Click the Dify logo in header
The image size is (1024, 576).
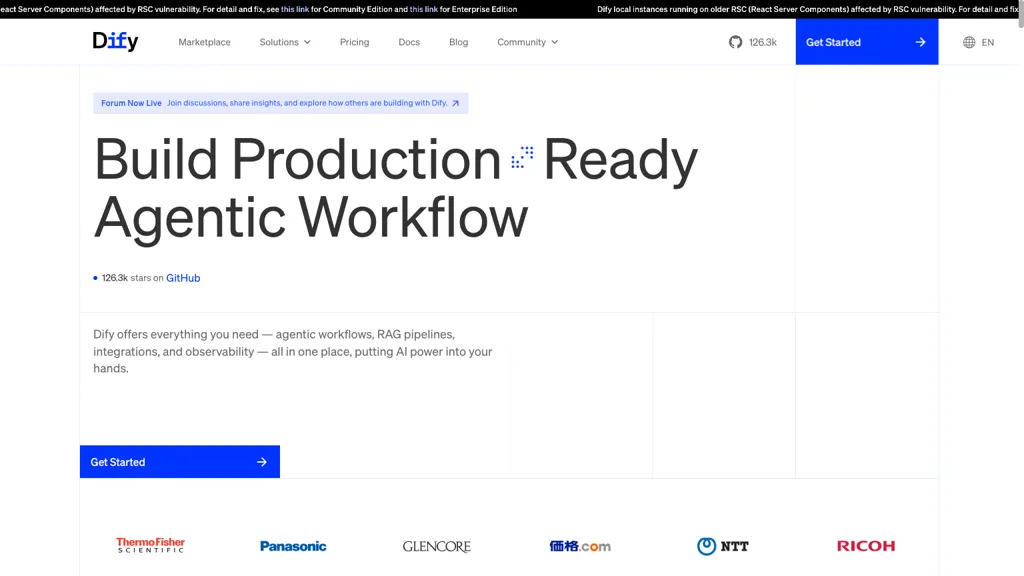[x=115, y=42]
